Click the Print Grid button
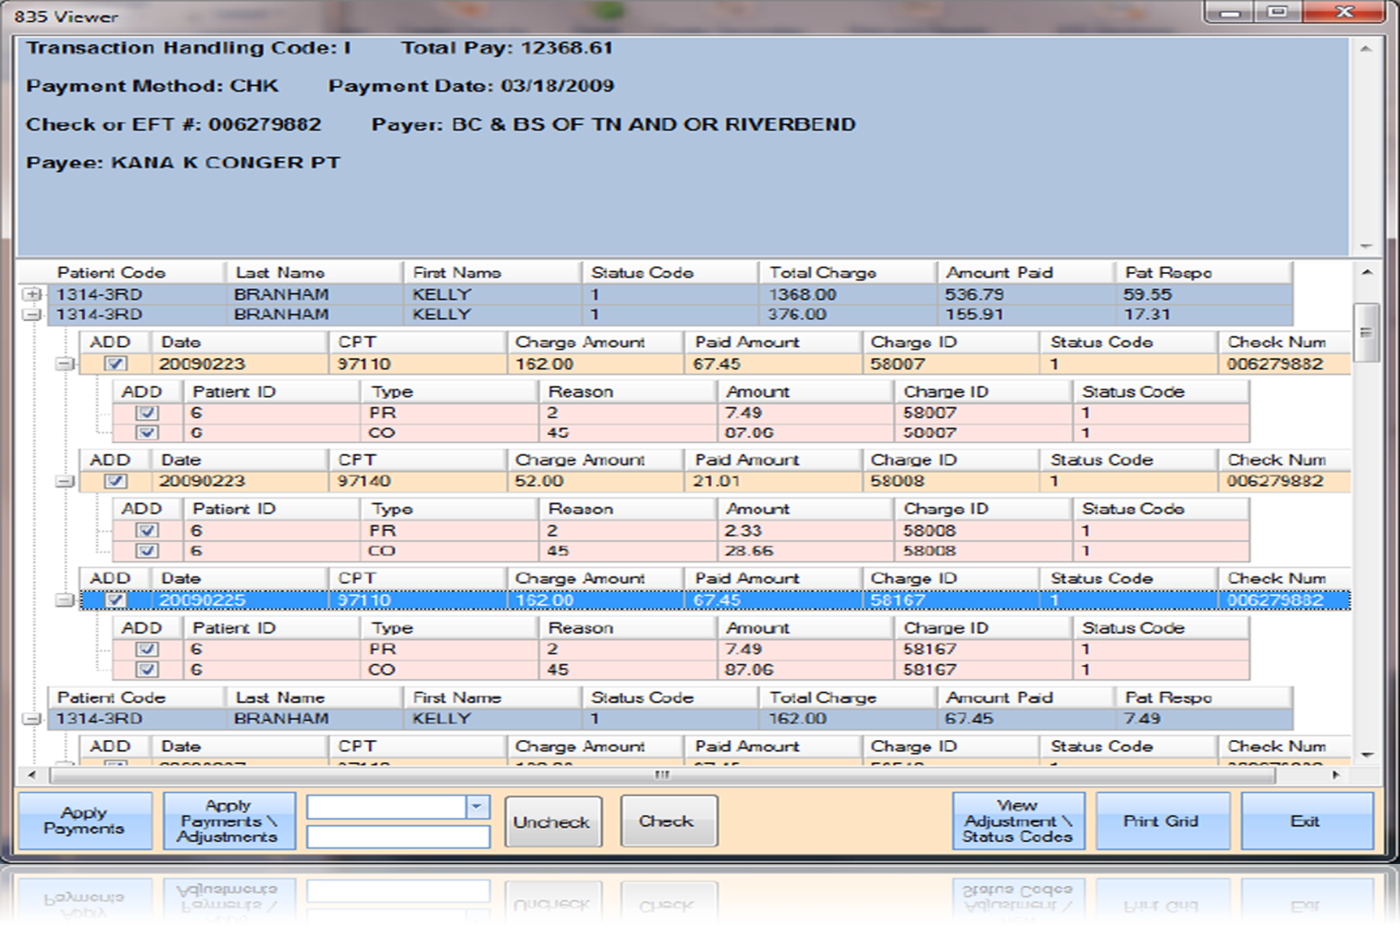Viewport: 1400px width, 938px height. point(1160,821)
